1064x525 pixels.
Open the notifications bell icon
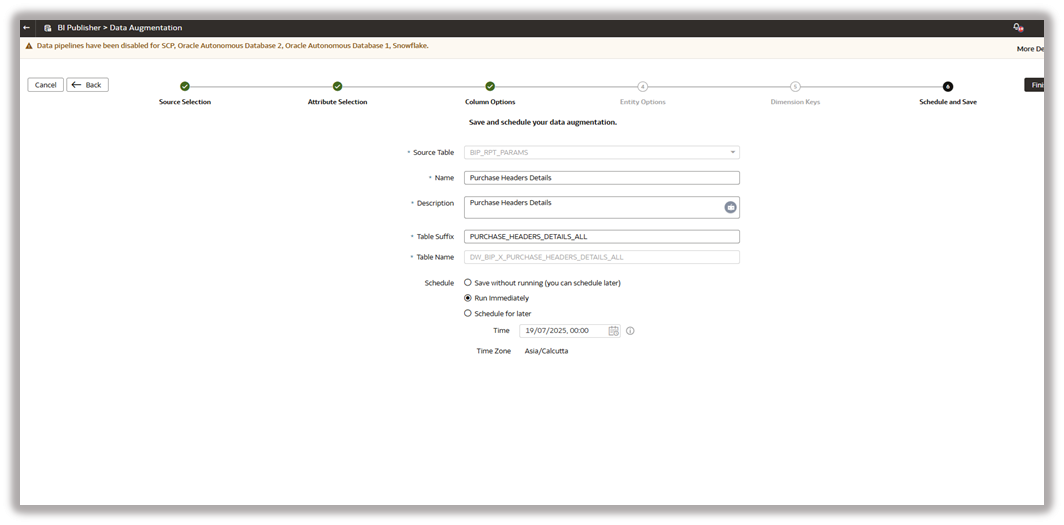click(x=1017, y=28)
